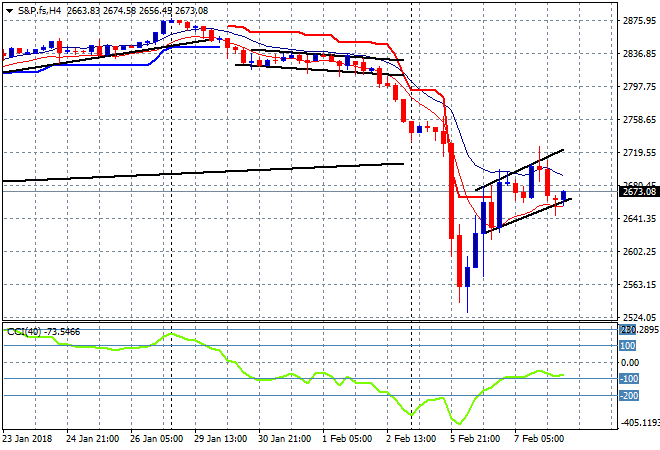The image size is (660, 450).
Task: Click the CCI 100 level label
Action: pos(628,346)
